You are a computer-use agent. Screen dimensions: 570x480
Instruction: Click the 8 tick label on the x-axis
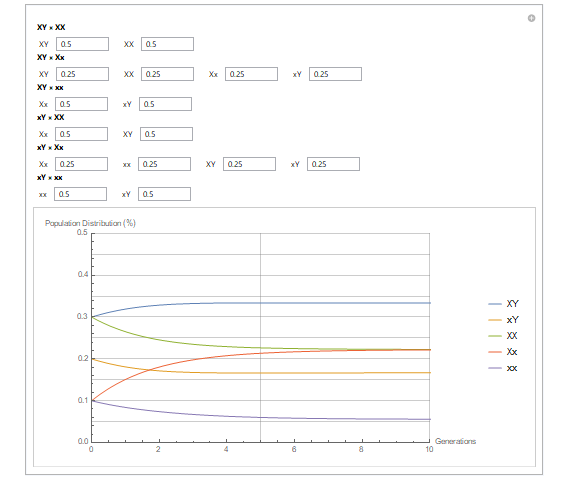pyautogui.click(x=361, y=449)
